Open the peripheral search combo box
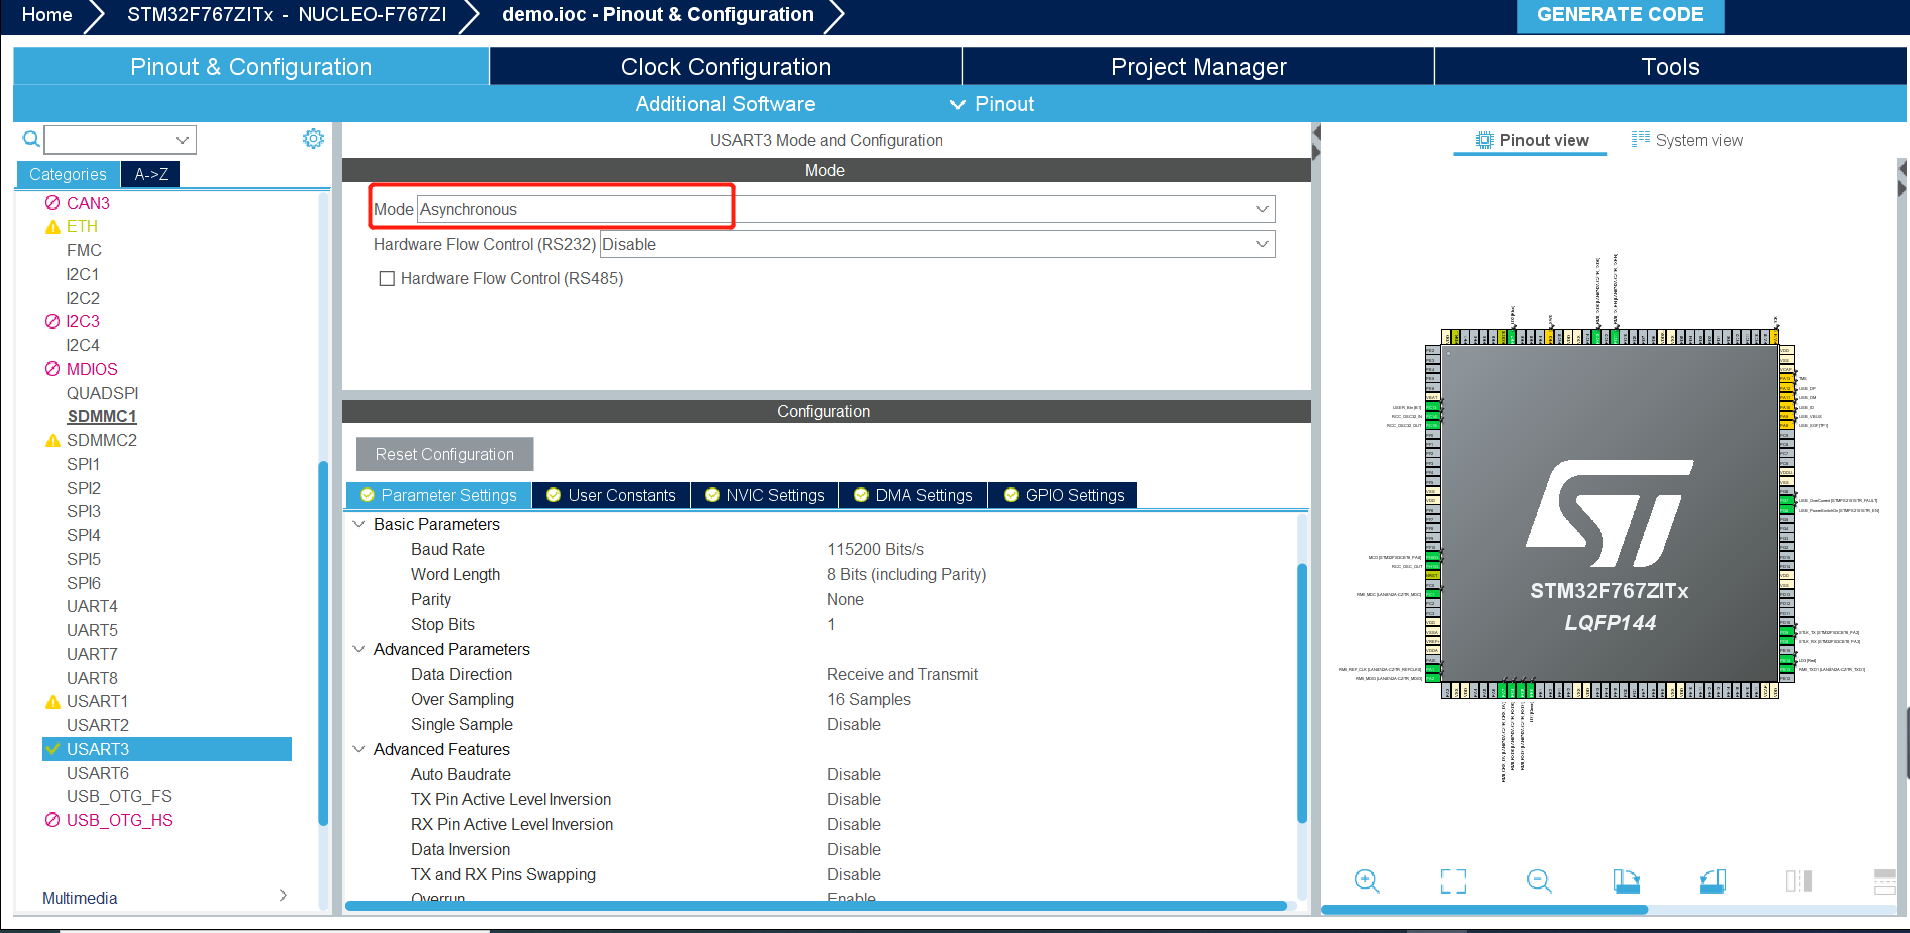Viewport: 1910px width, 933px height. pos(120,139)
